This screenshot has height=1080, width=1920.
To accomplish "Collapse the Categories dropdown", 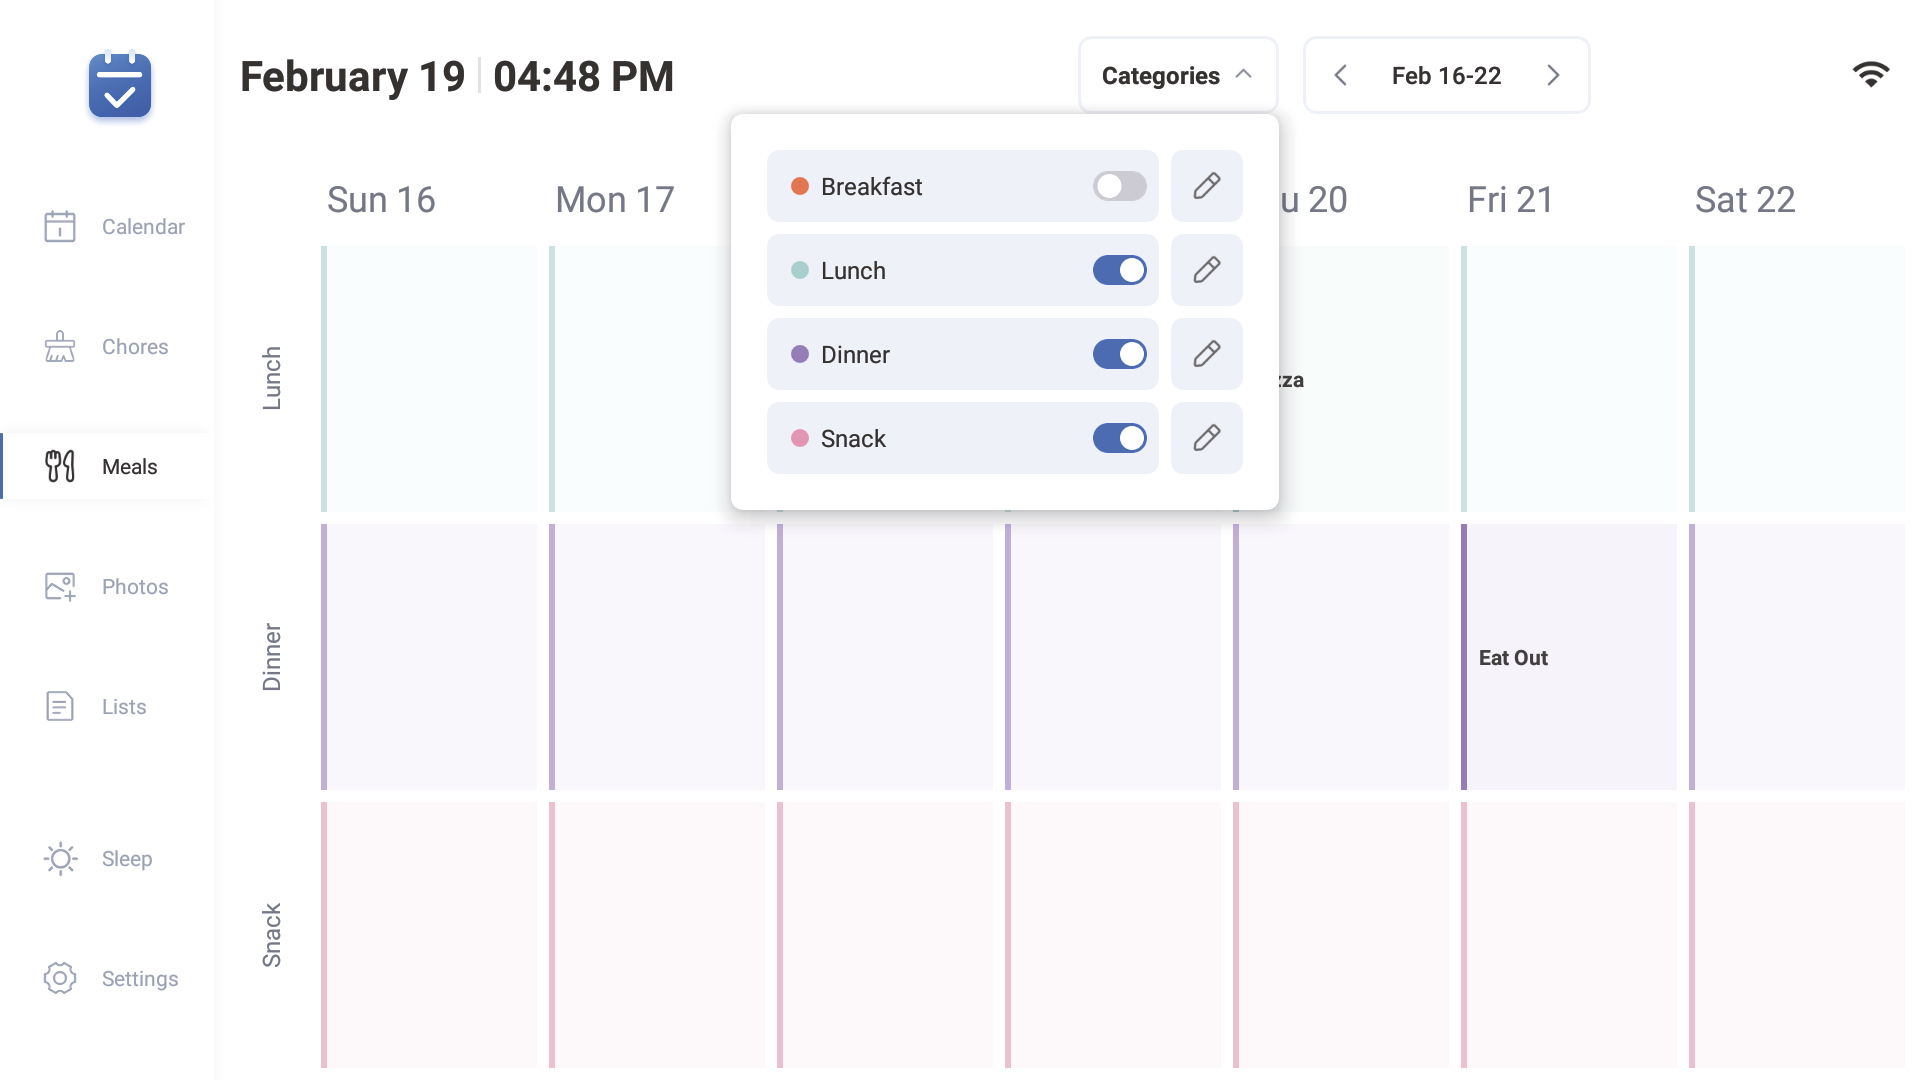I will pyautogui.click(x=1177, y=76).
